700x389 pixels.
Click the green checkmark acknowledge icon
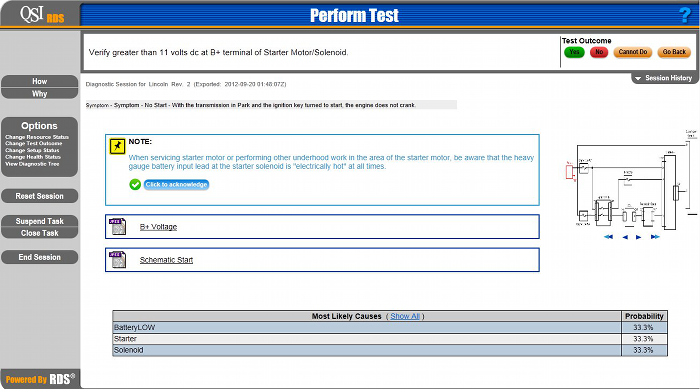click(135, 184)
